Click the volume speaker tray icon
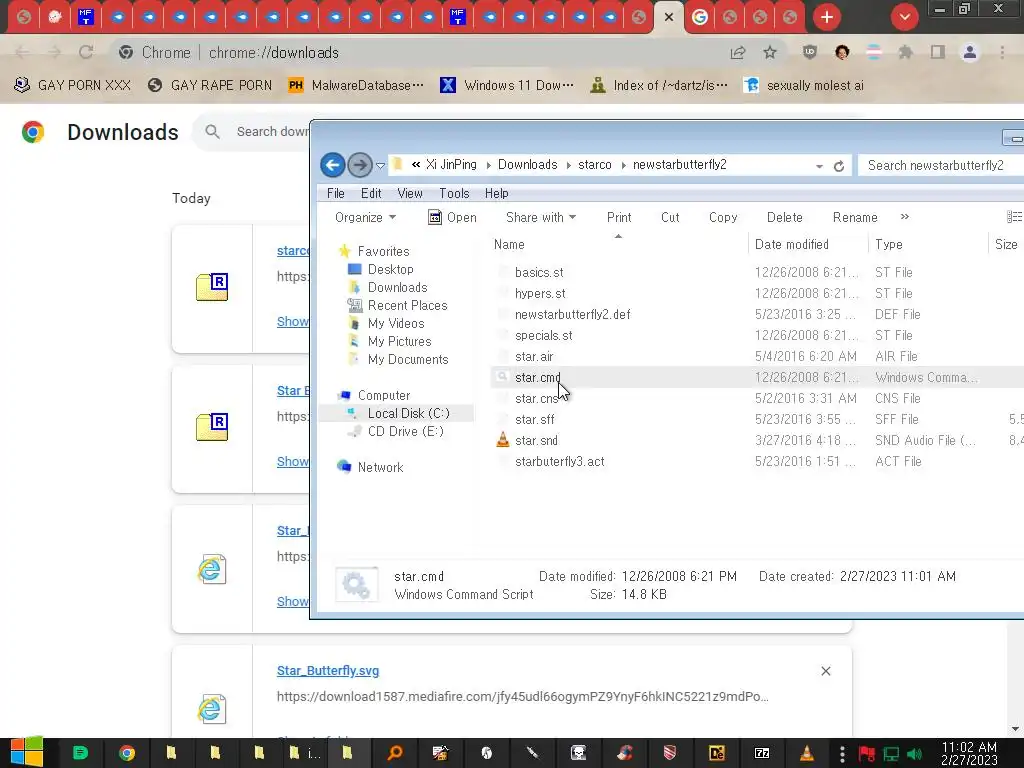 click(x=914, y=754)
